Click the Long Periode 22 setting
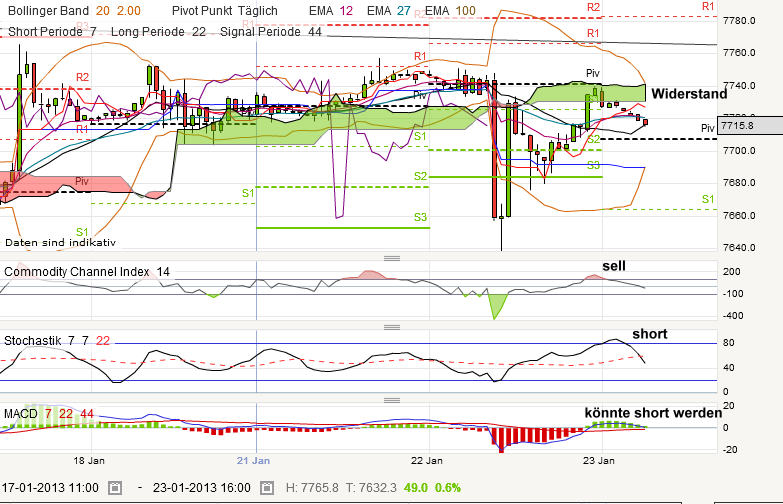 (158, 31)
